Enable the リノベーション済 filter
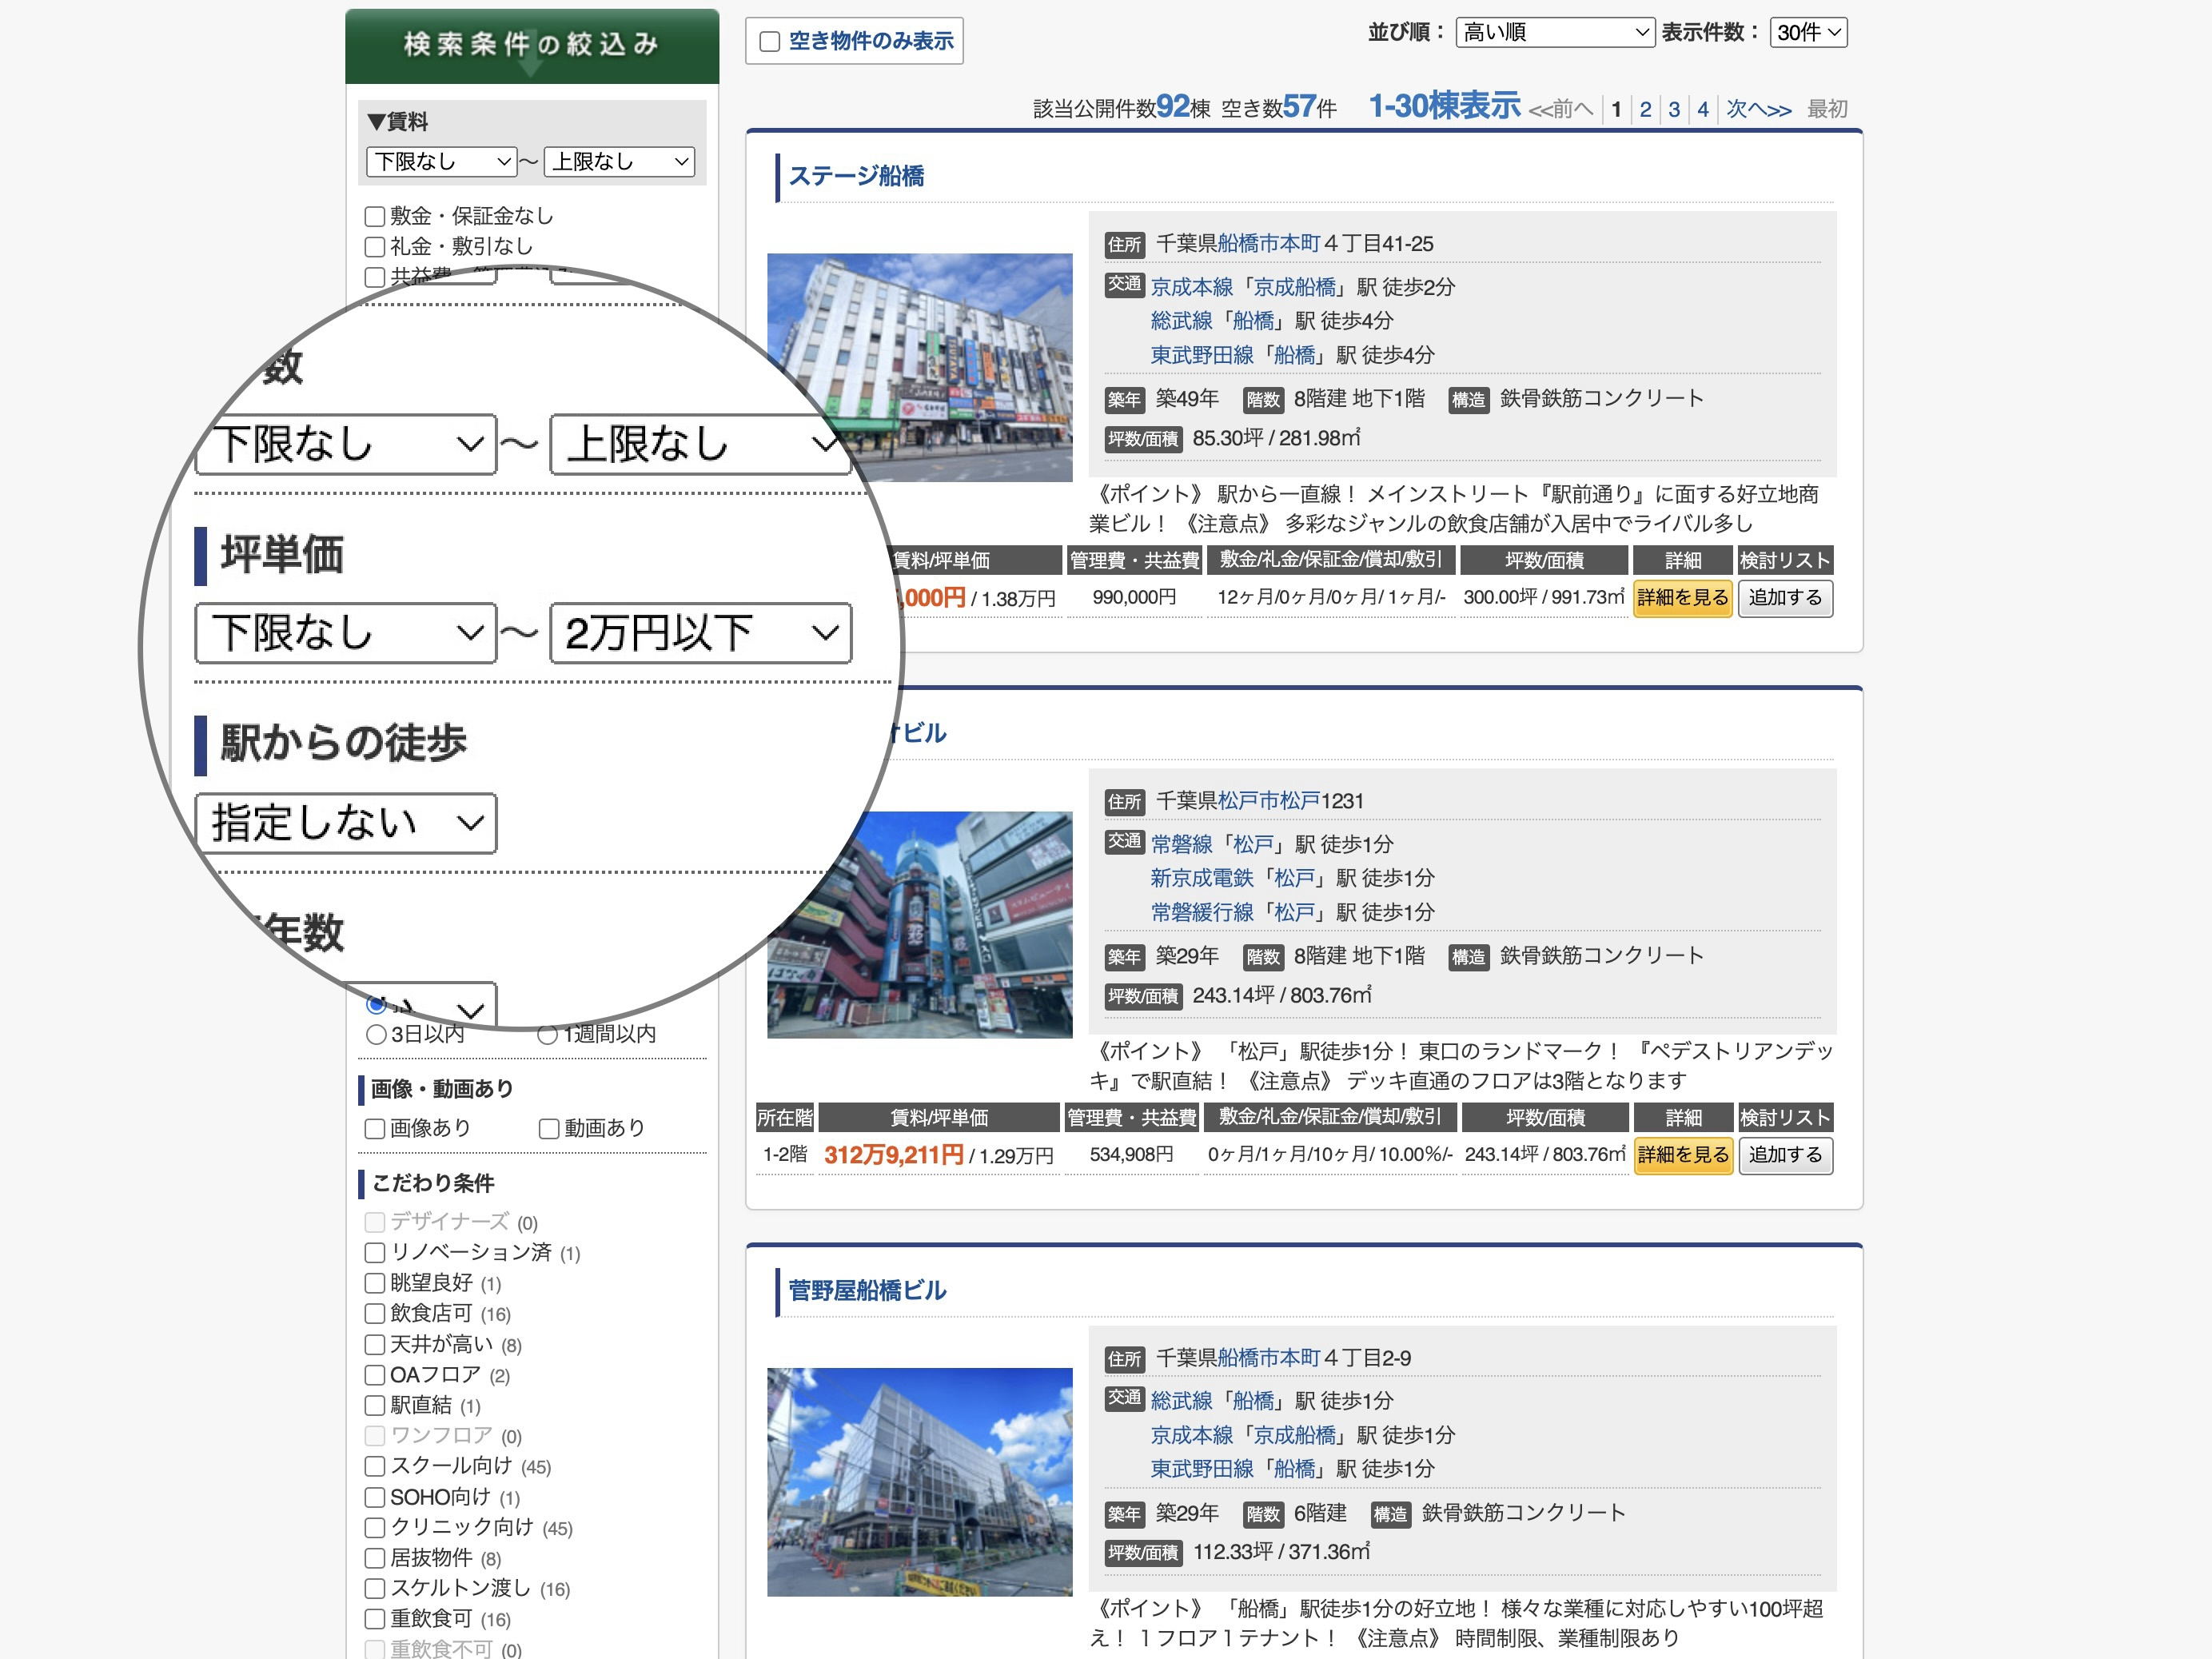2212x1659 pixels. tap(376, 1252)
